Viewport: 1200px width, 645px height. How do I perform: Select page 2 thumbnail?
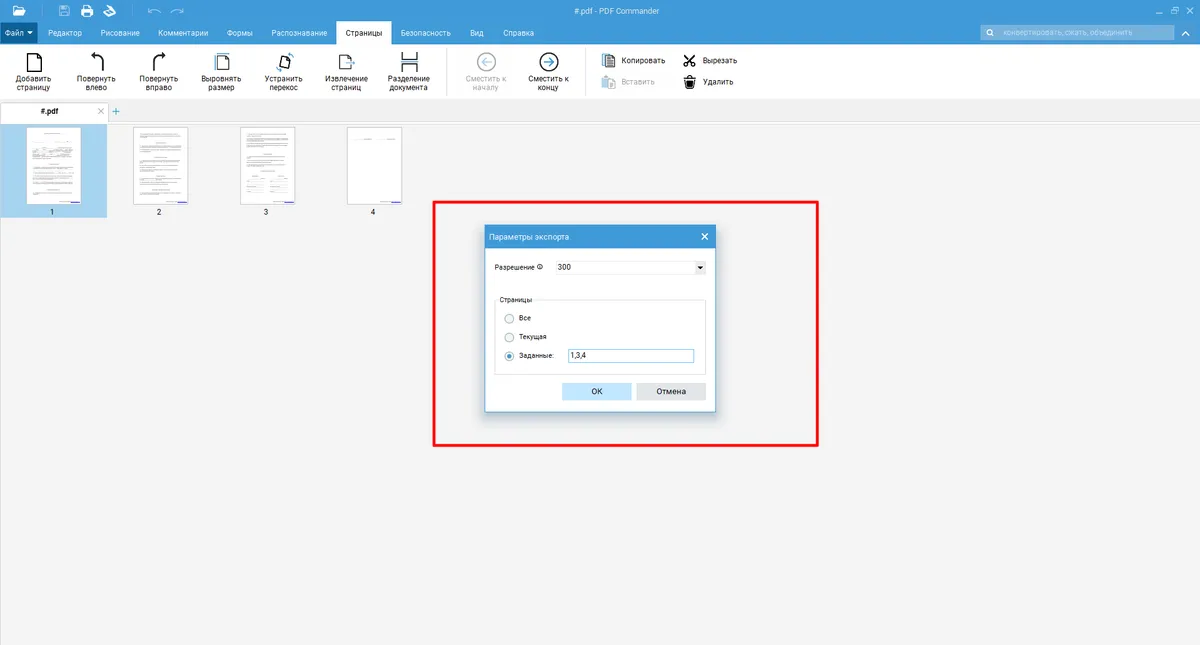(x=160, y=165)
